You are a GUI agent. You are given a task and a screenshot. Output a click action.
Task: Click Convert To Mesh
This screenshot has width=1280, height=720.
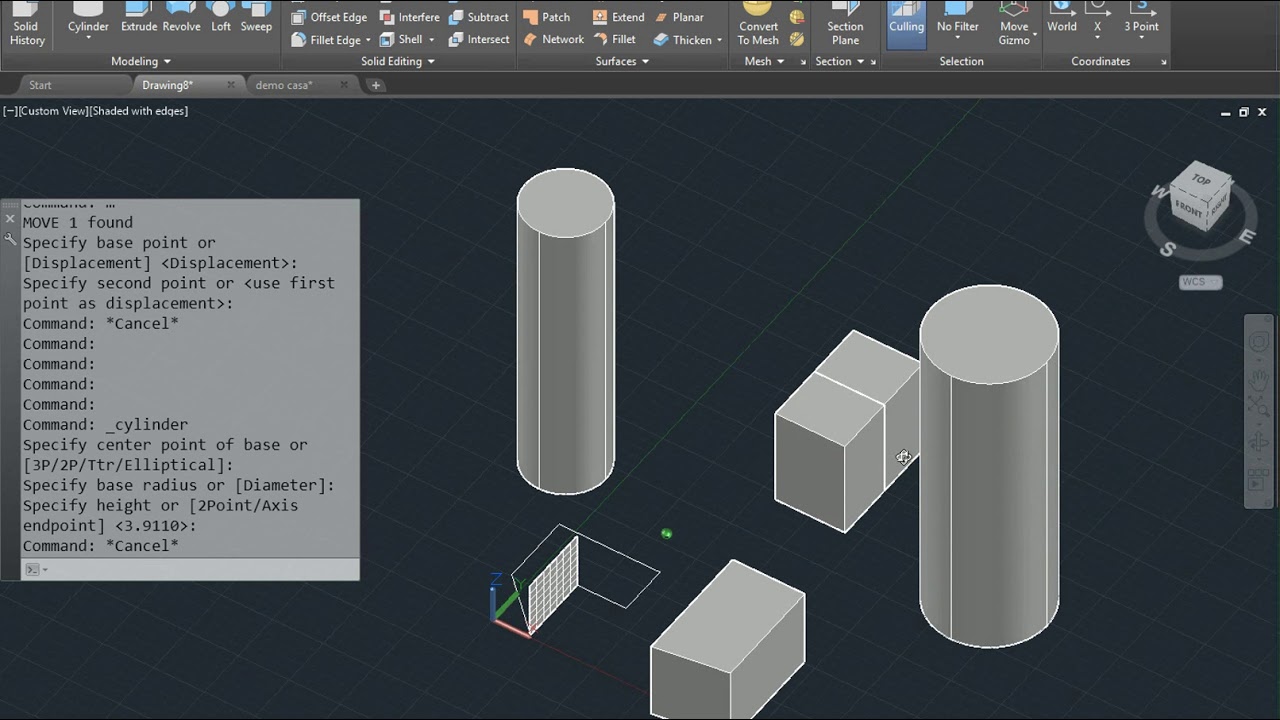point(758,24)
